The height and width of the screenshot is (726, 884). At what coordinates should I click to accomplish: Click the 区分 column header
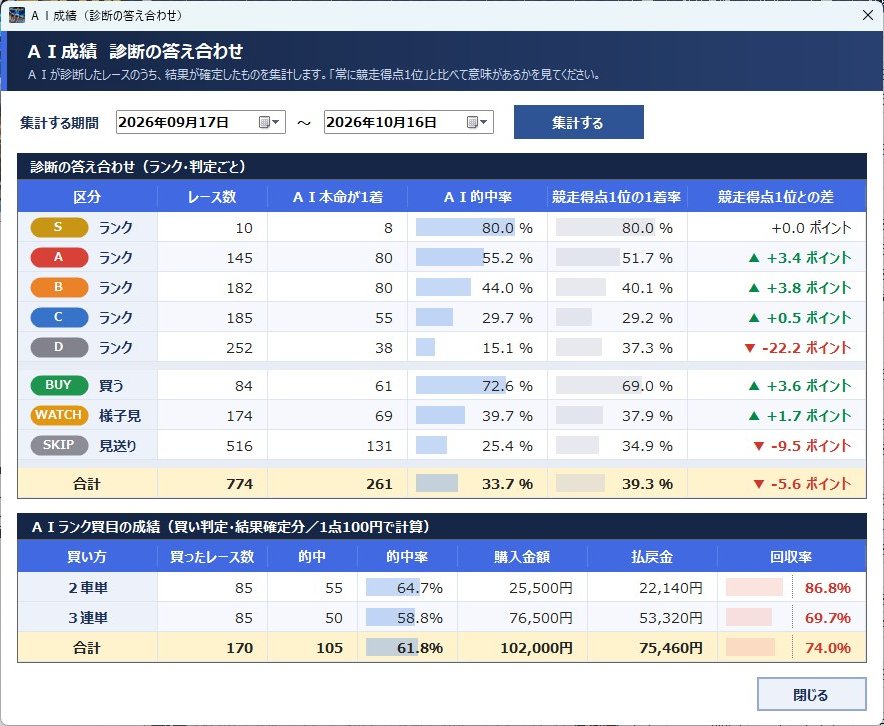87,197
